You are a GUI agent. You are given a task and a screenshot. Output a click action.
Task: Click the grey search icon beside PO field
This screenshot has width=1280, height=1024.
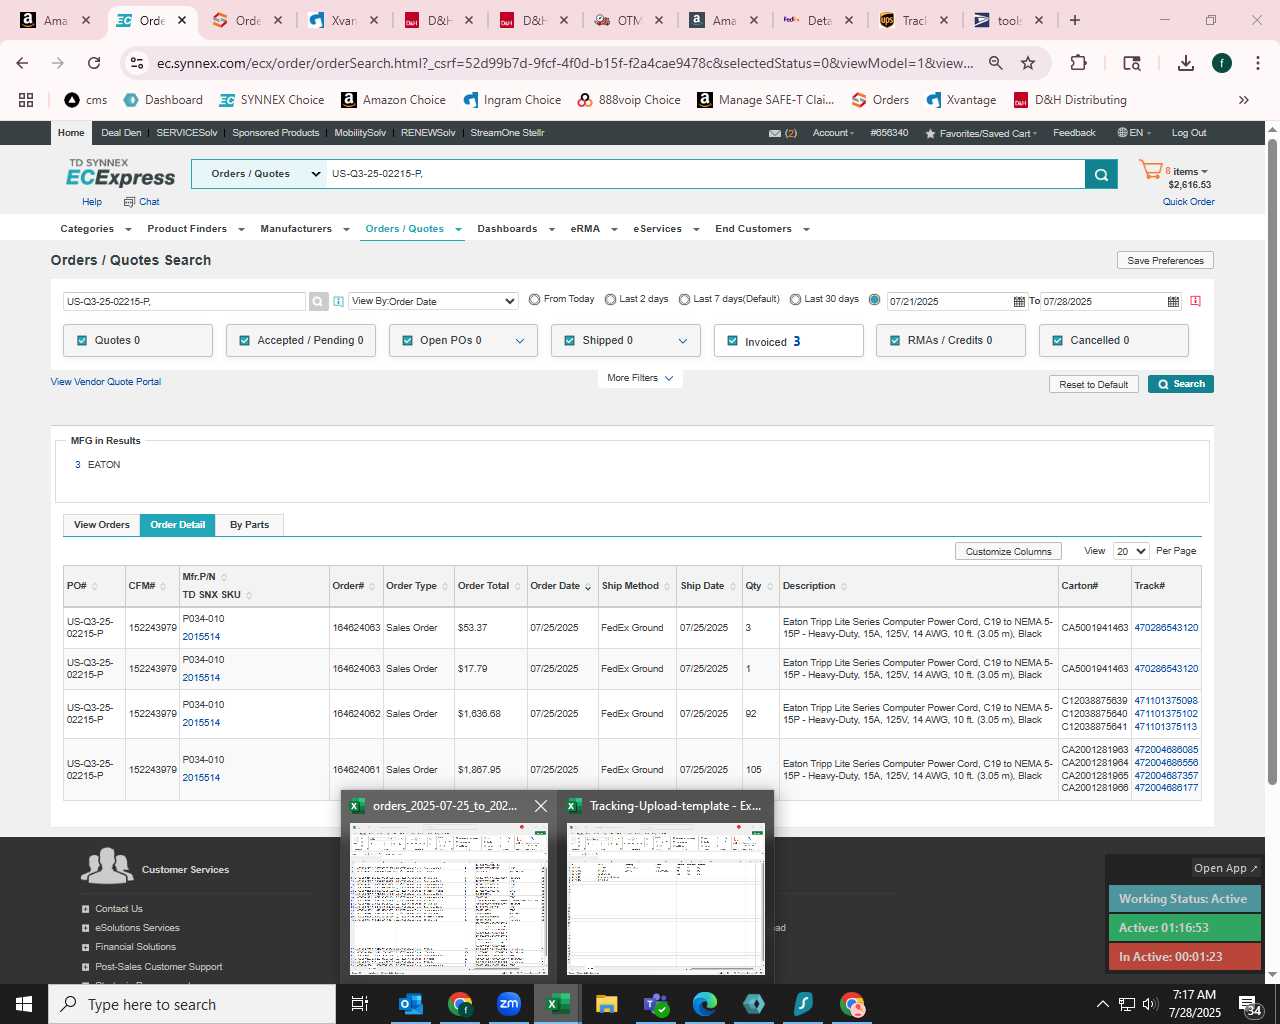point(318,301)
